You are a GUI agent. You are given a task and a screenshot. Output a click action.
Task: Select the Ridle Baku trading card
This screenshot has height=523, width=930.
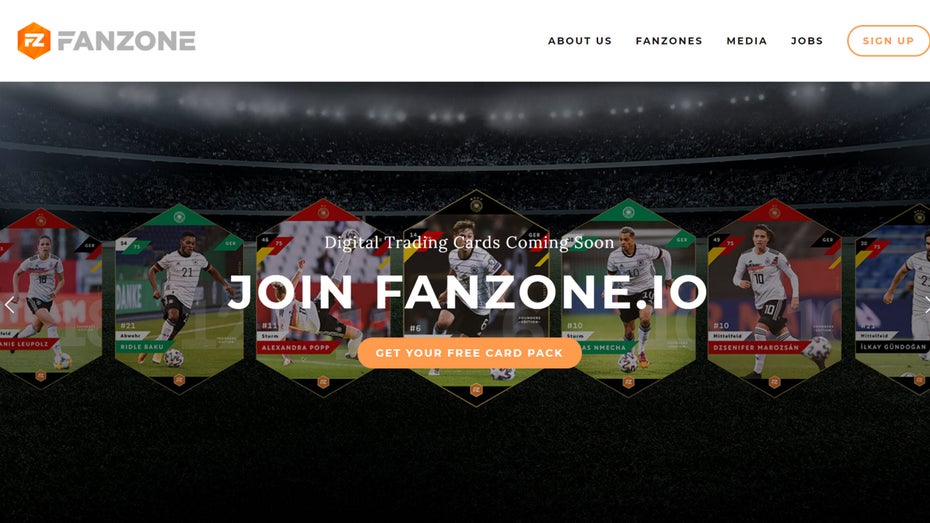[x=179, y=298]
